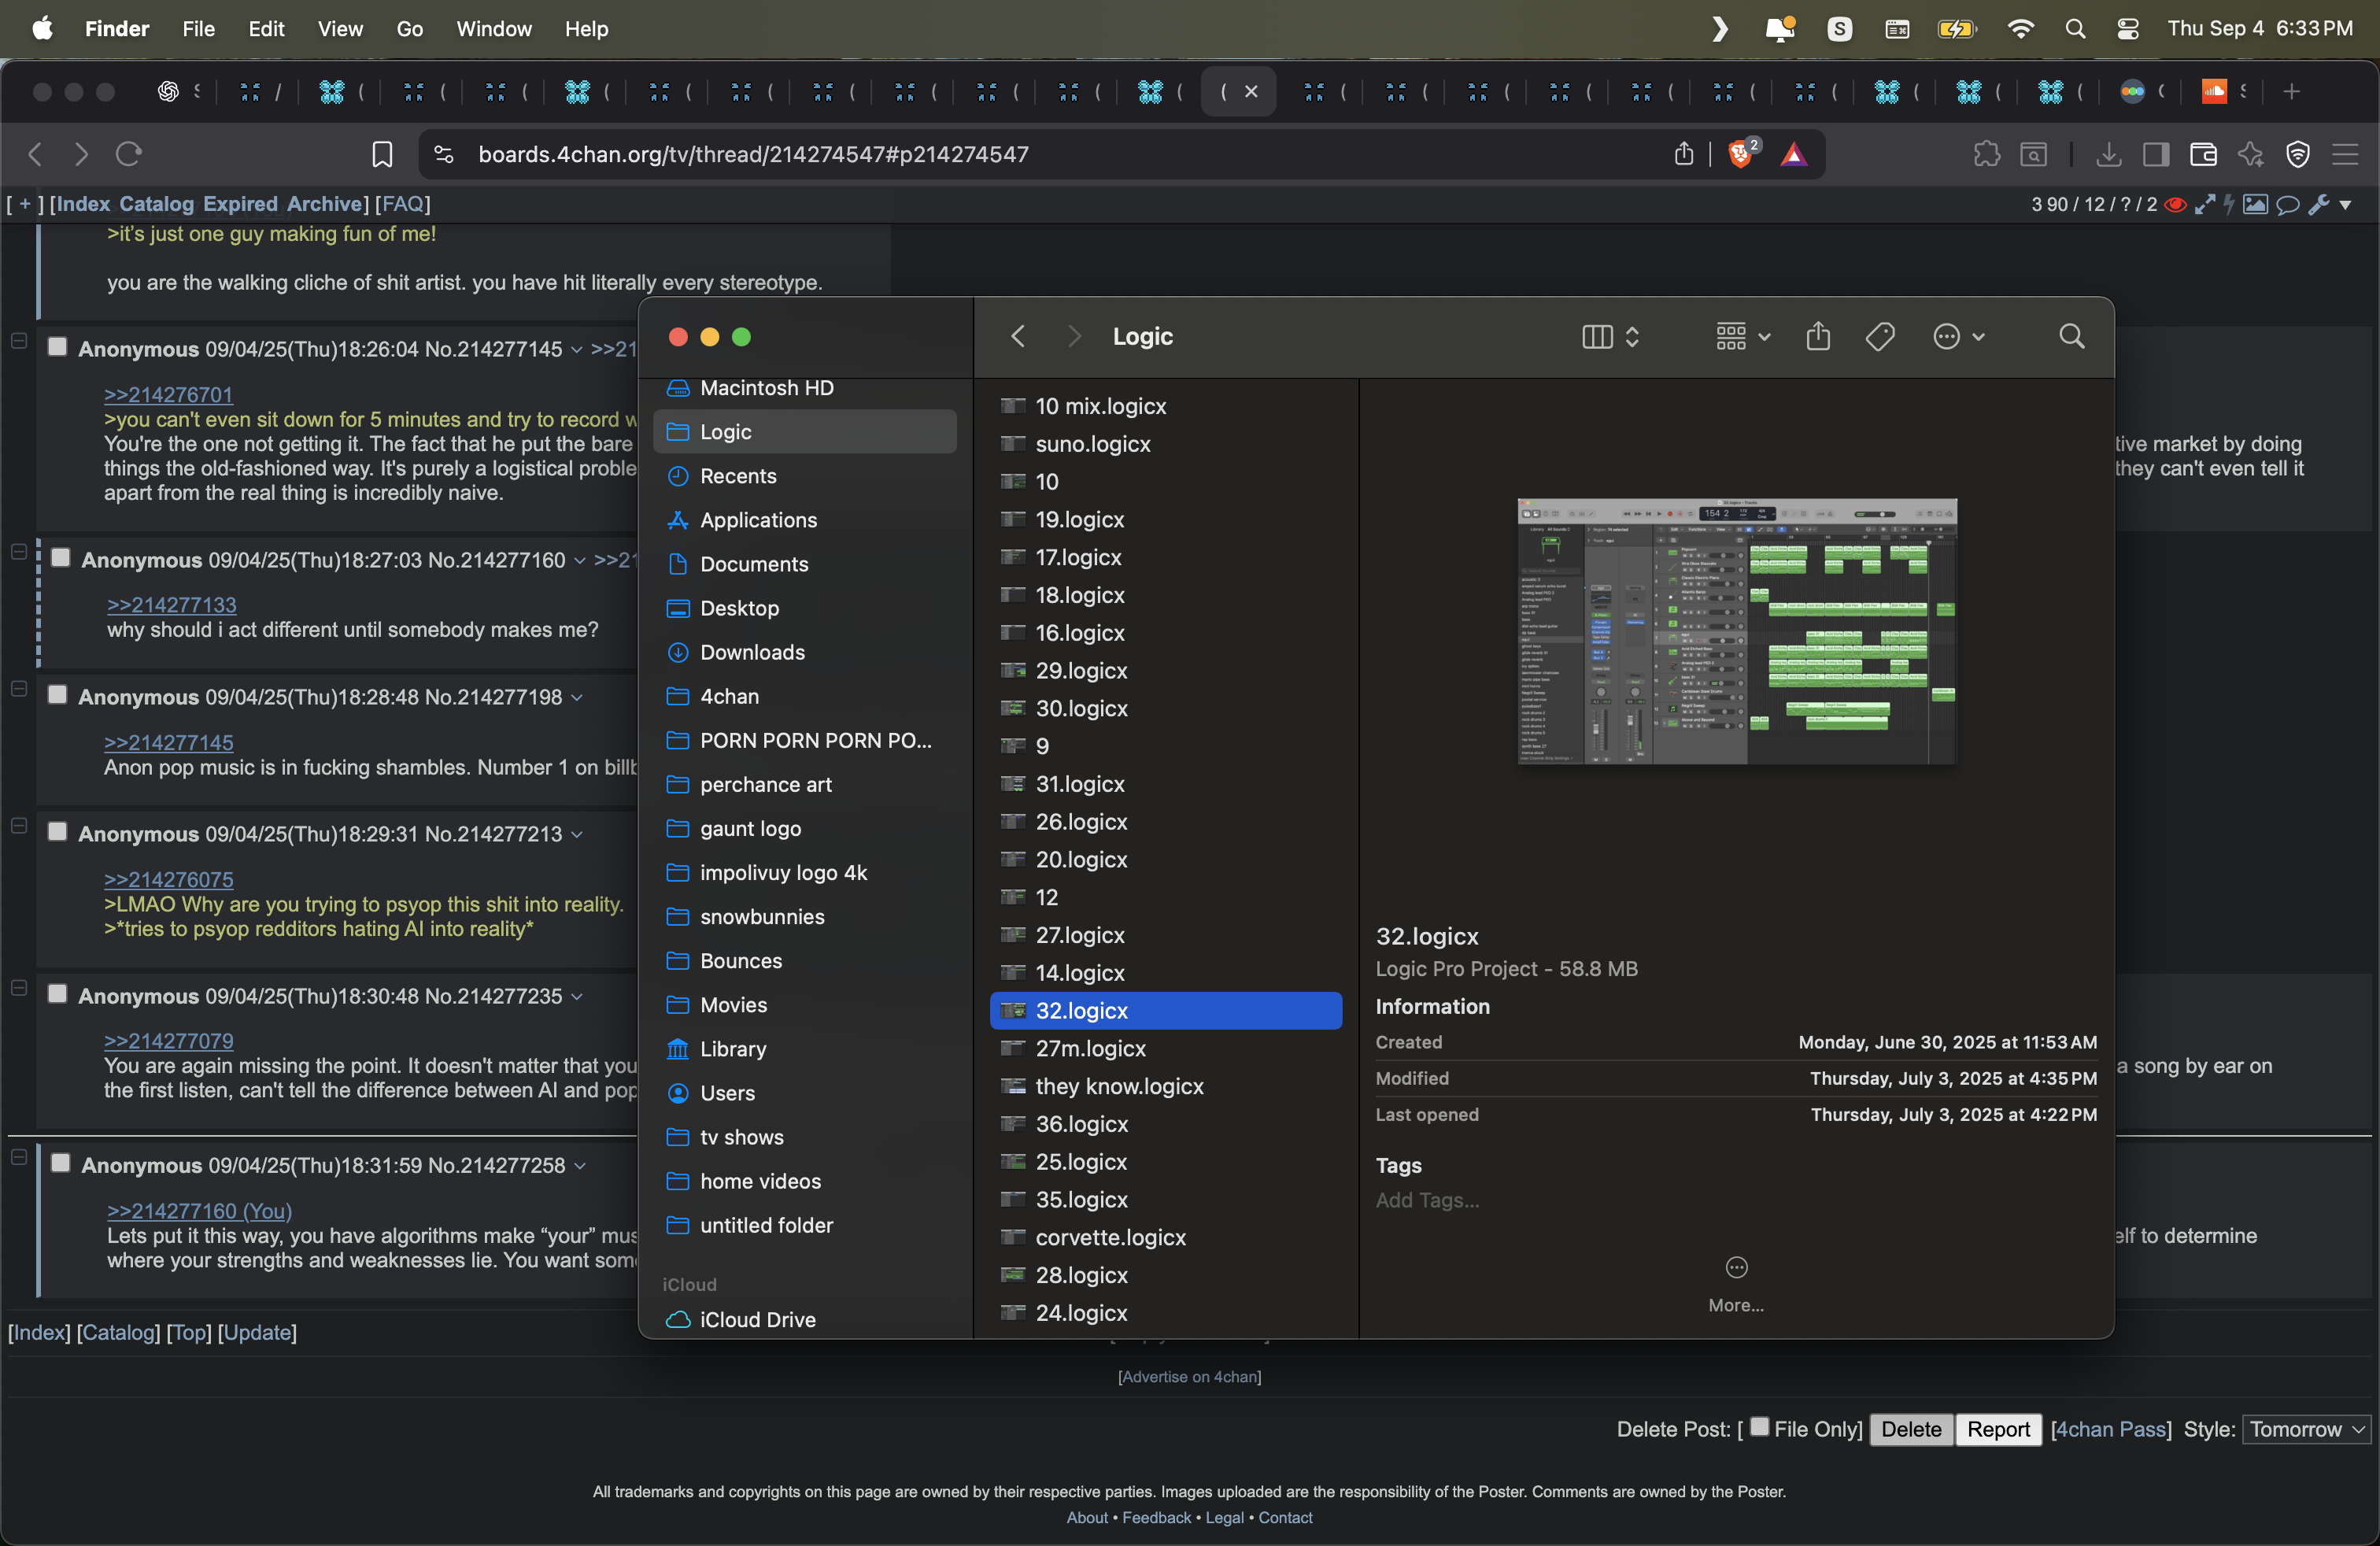Click the 32.logicx preview thumbnail
The image size is (2380, 1546).
(1736, 631)
